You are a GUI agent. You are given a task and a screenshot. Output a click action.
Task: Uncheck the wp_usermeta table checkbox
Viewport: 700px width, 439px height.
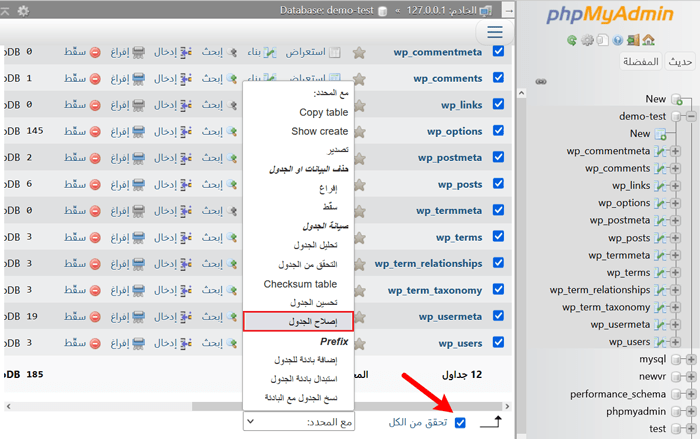pyautogui.click(x=498, y=316)
